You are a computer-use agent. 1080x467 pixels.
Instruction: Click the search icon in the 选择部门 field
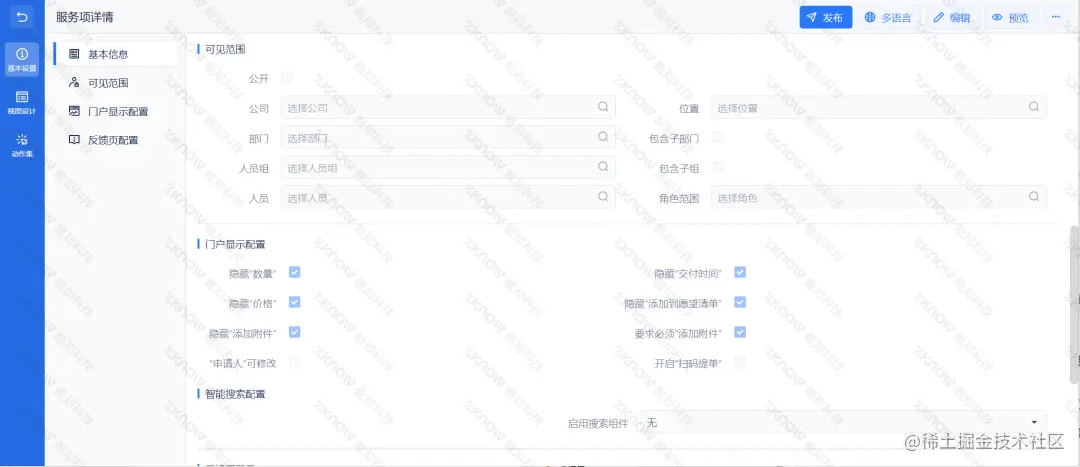point(603,136)
